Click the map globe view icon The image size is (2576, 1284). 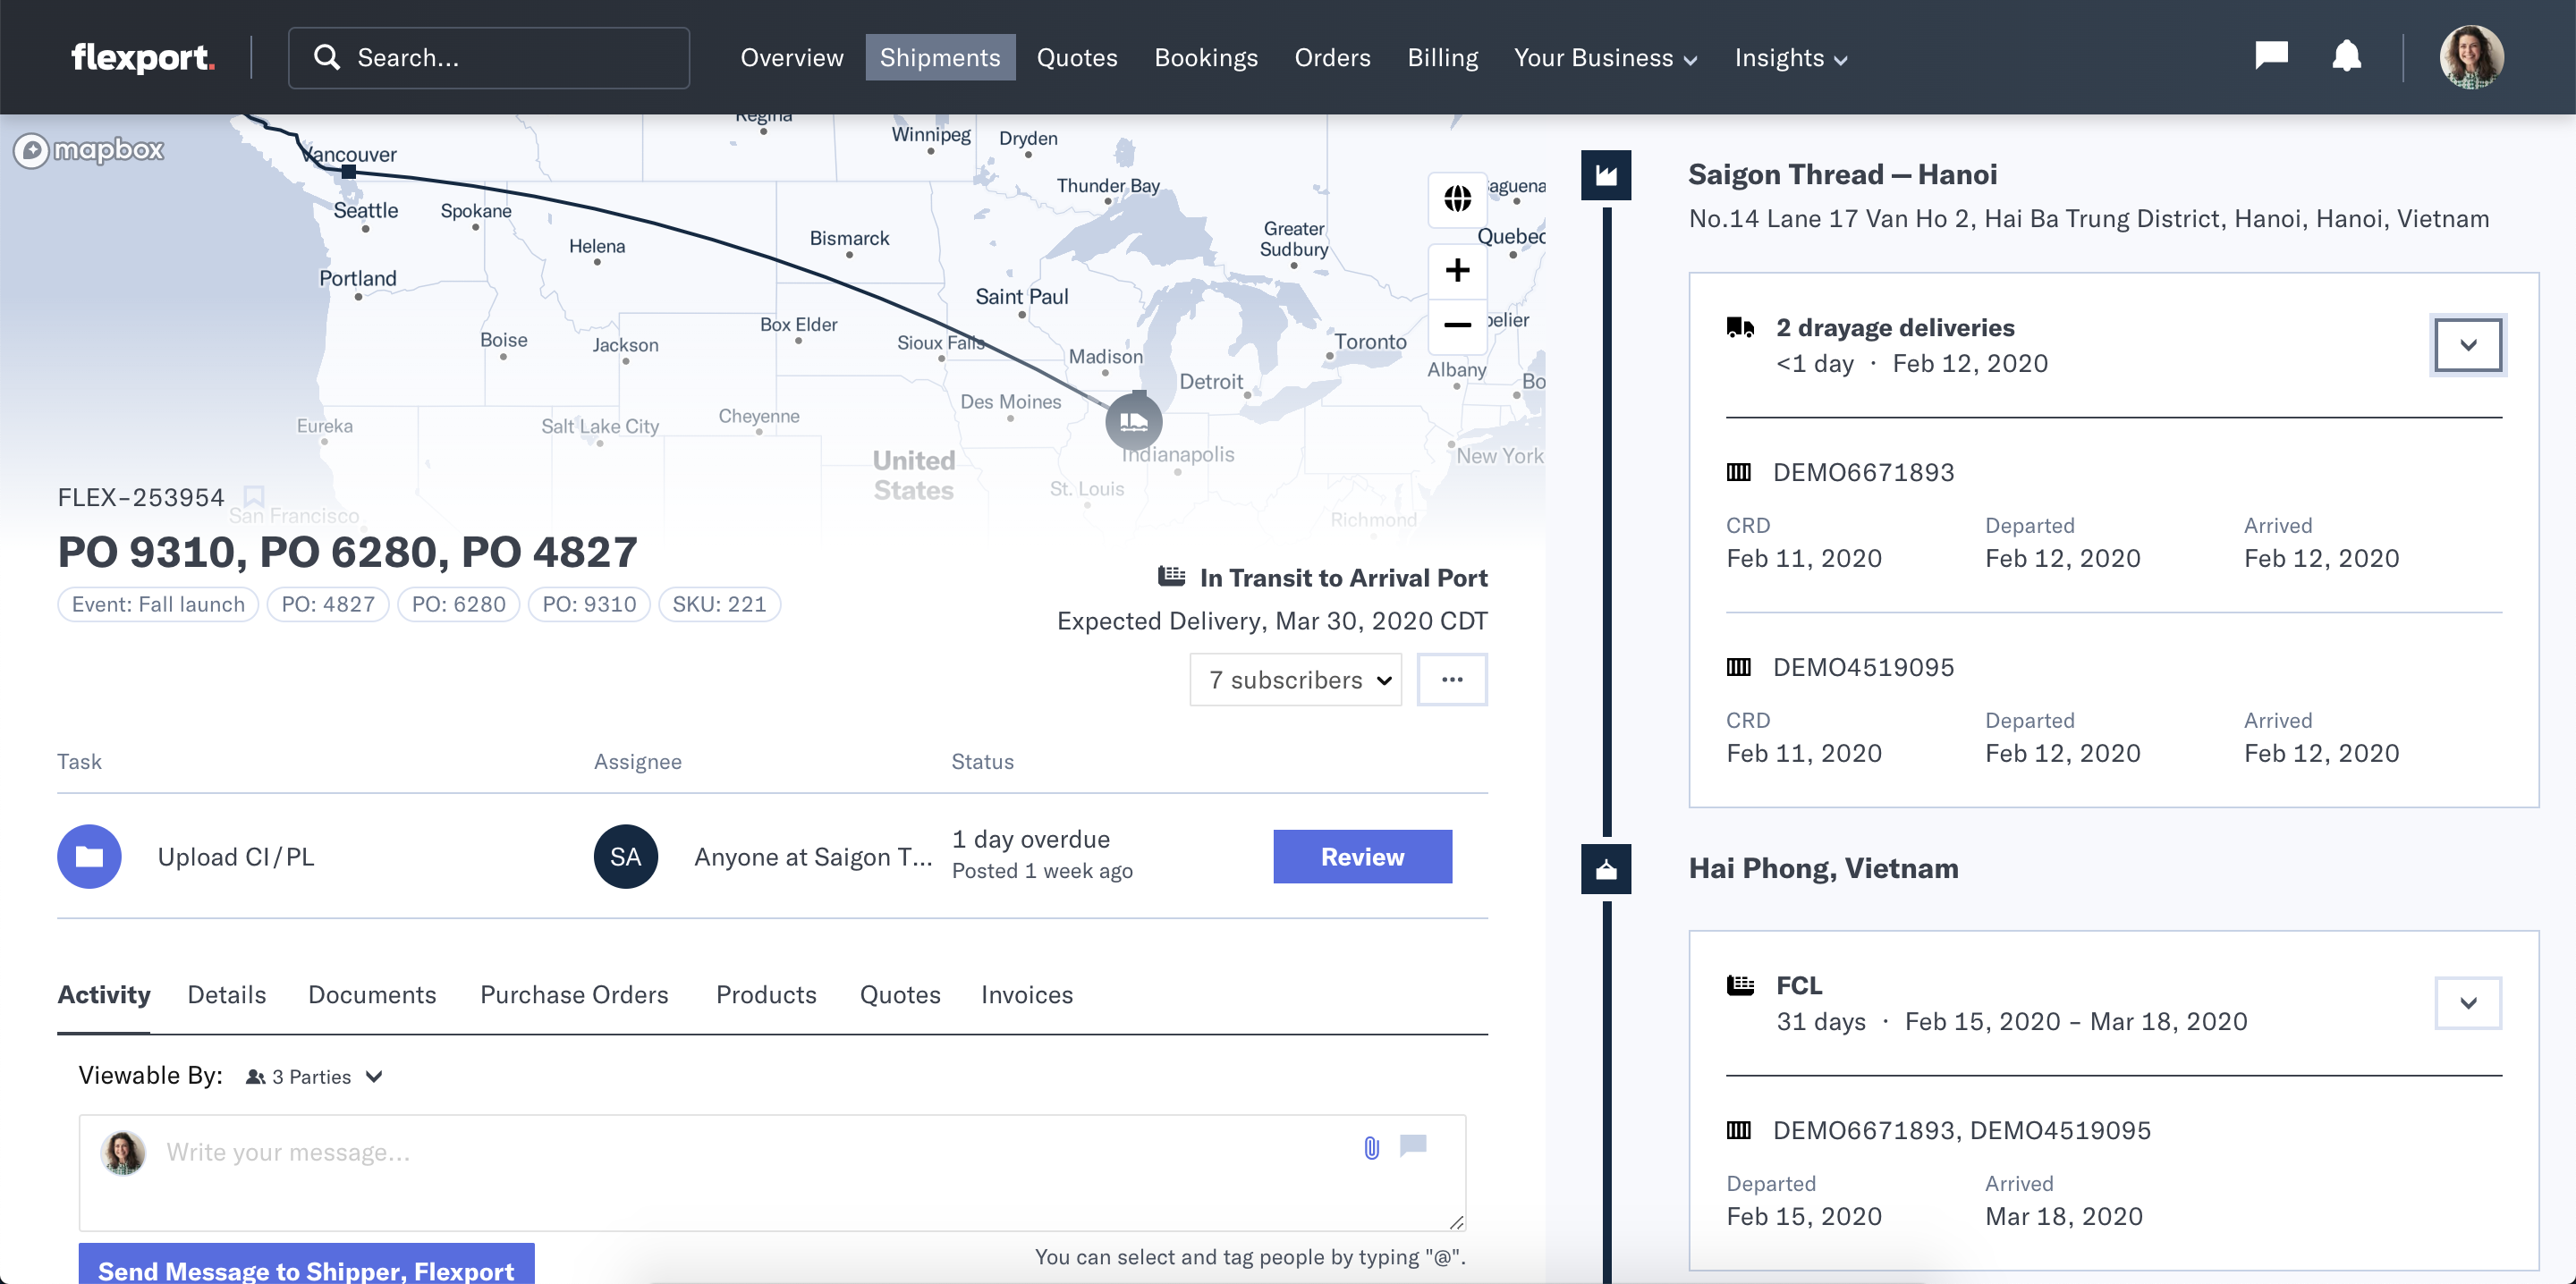(1457, 199)
